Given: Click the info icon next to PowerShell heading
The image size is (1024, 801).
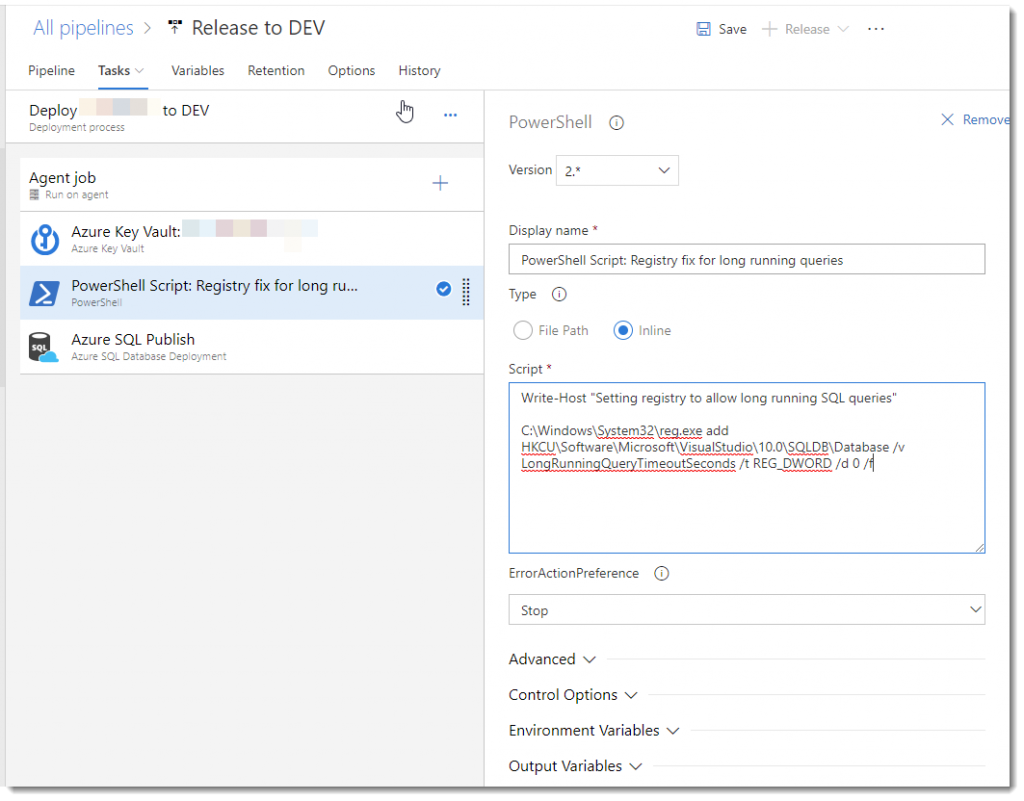Looking at the screenshot, I should (x=617, y=123).
